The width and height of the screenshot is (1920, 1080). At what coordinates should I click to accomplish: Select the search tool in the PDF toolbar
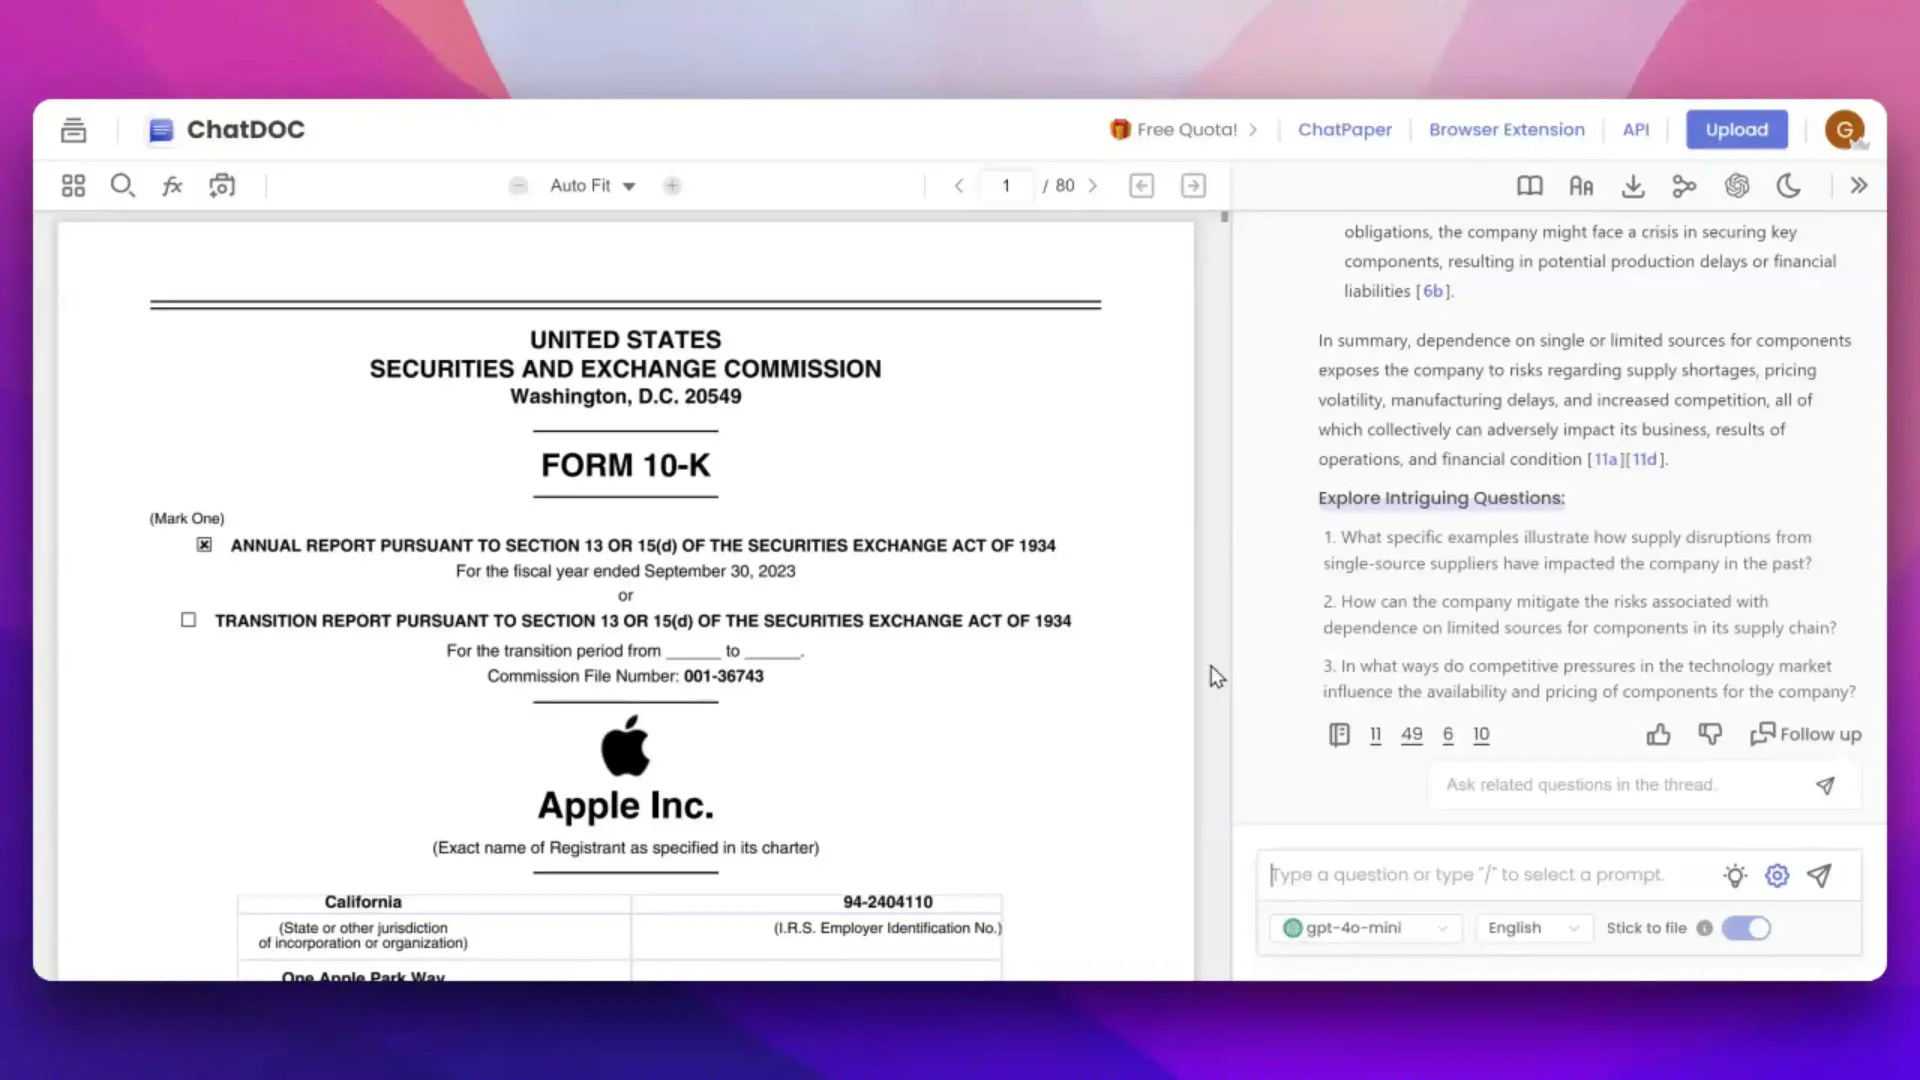(122, 185)
